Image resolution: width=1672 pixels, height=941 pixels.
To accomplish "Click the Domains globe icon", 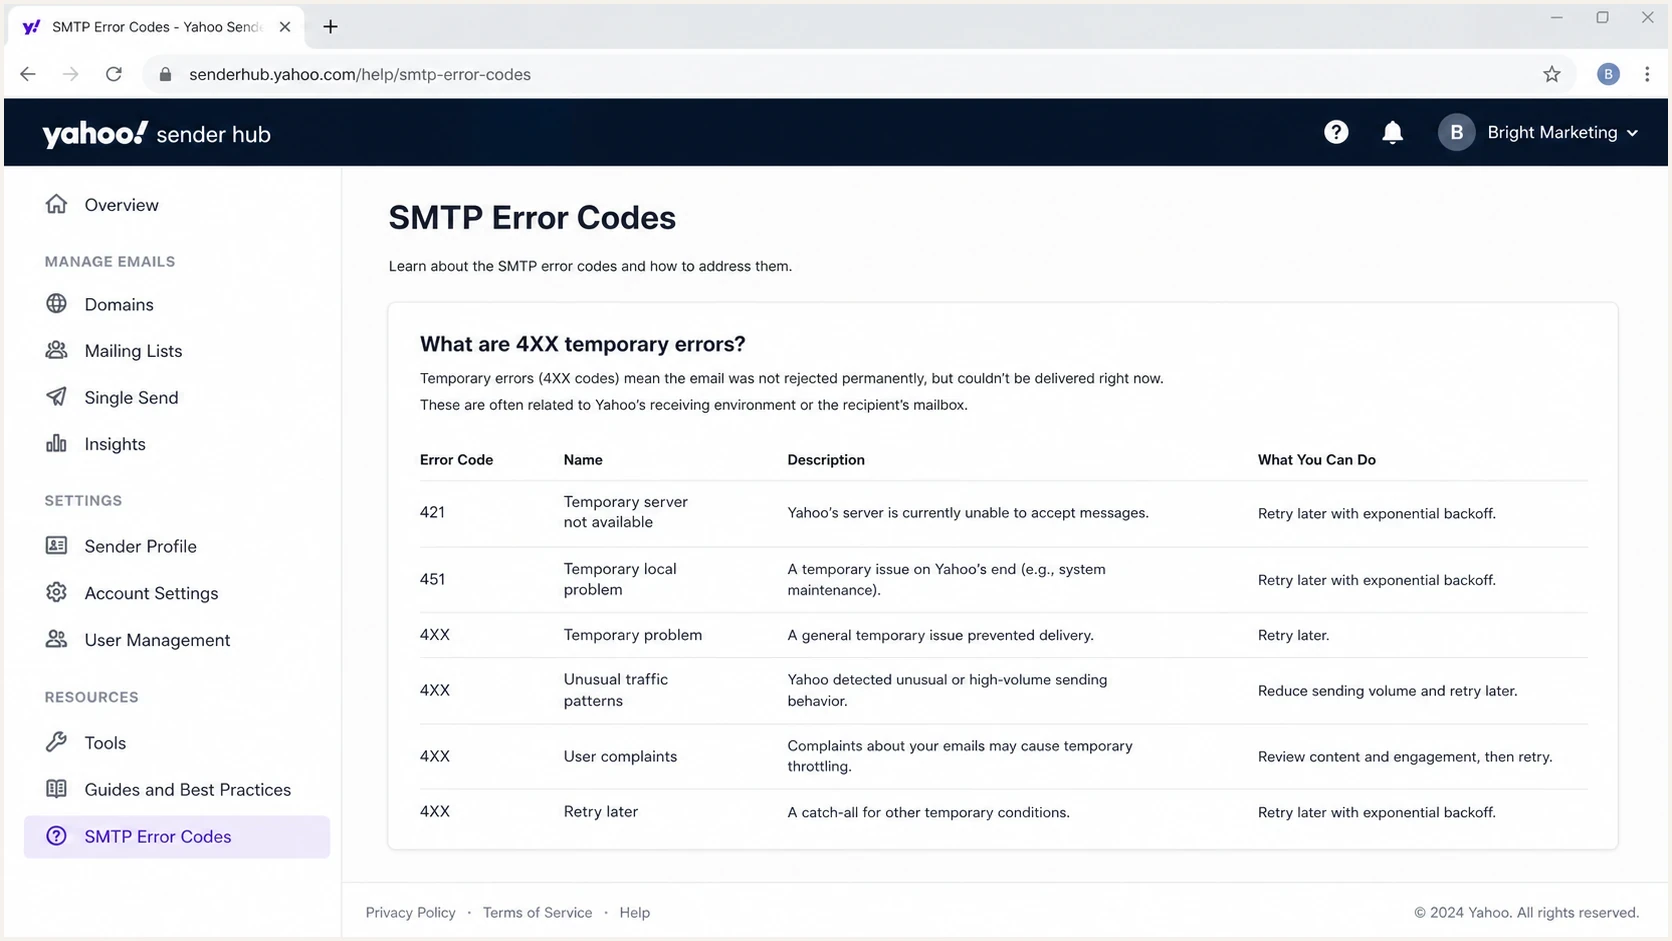I will tap(56, 303).
